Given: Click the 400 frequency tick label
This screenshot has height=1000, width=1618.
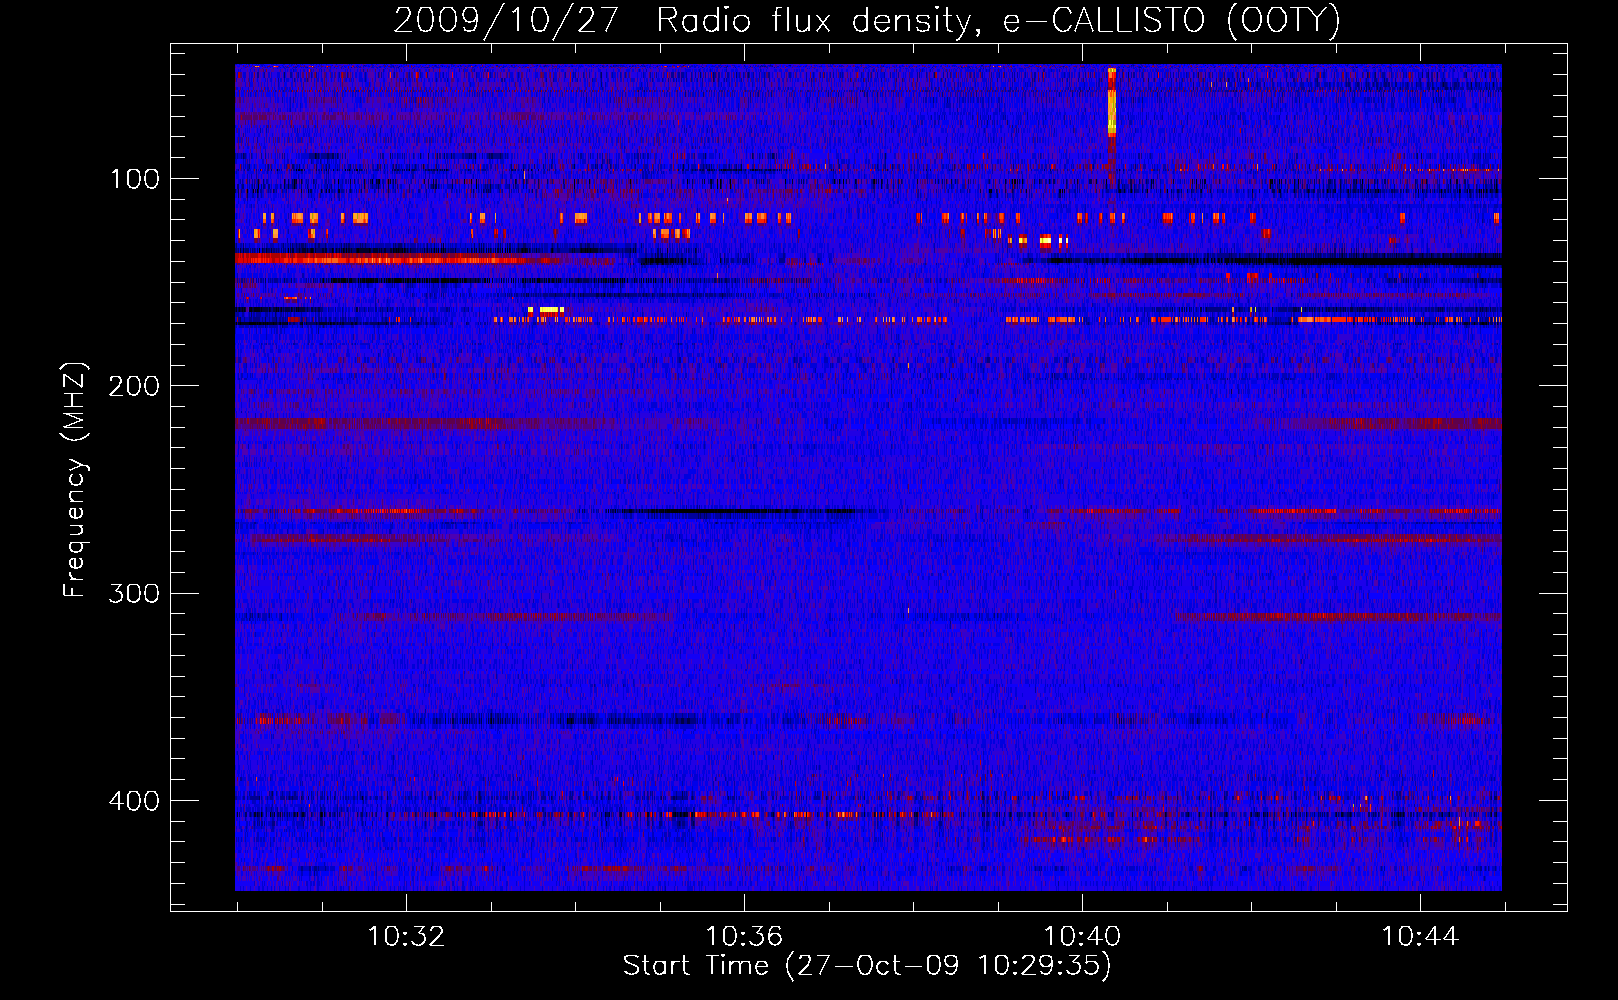Looking at the screenshot, I should tap(134, 801).
